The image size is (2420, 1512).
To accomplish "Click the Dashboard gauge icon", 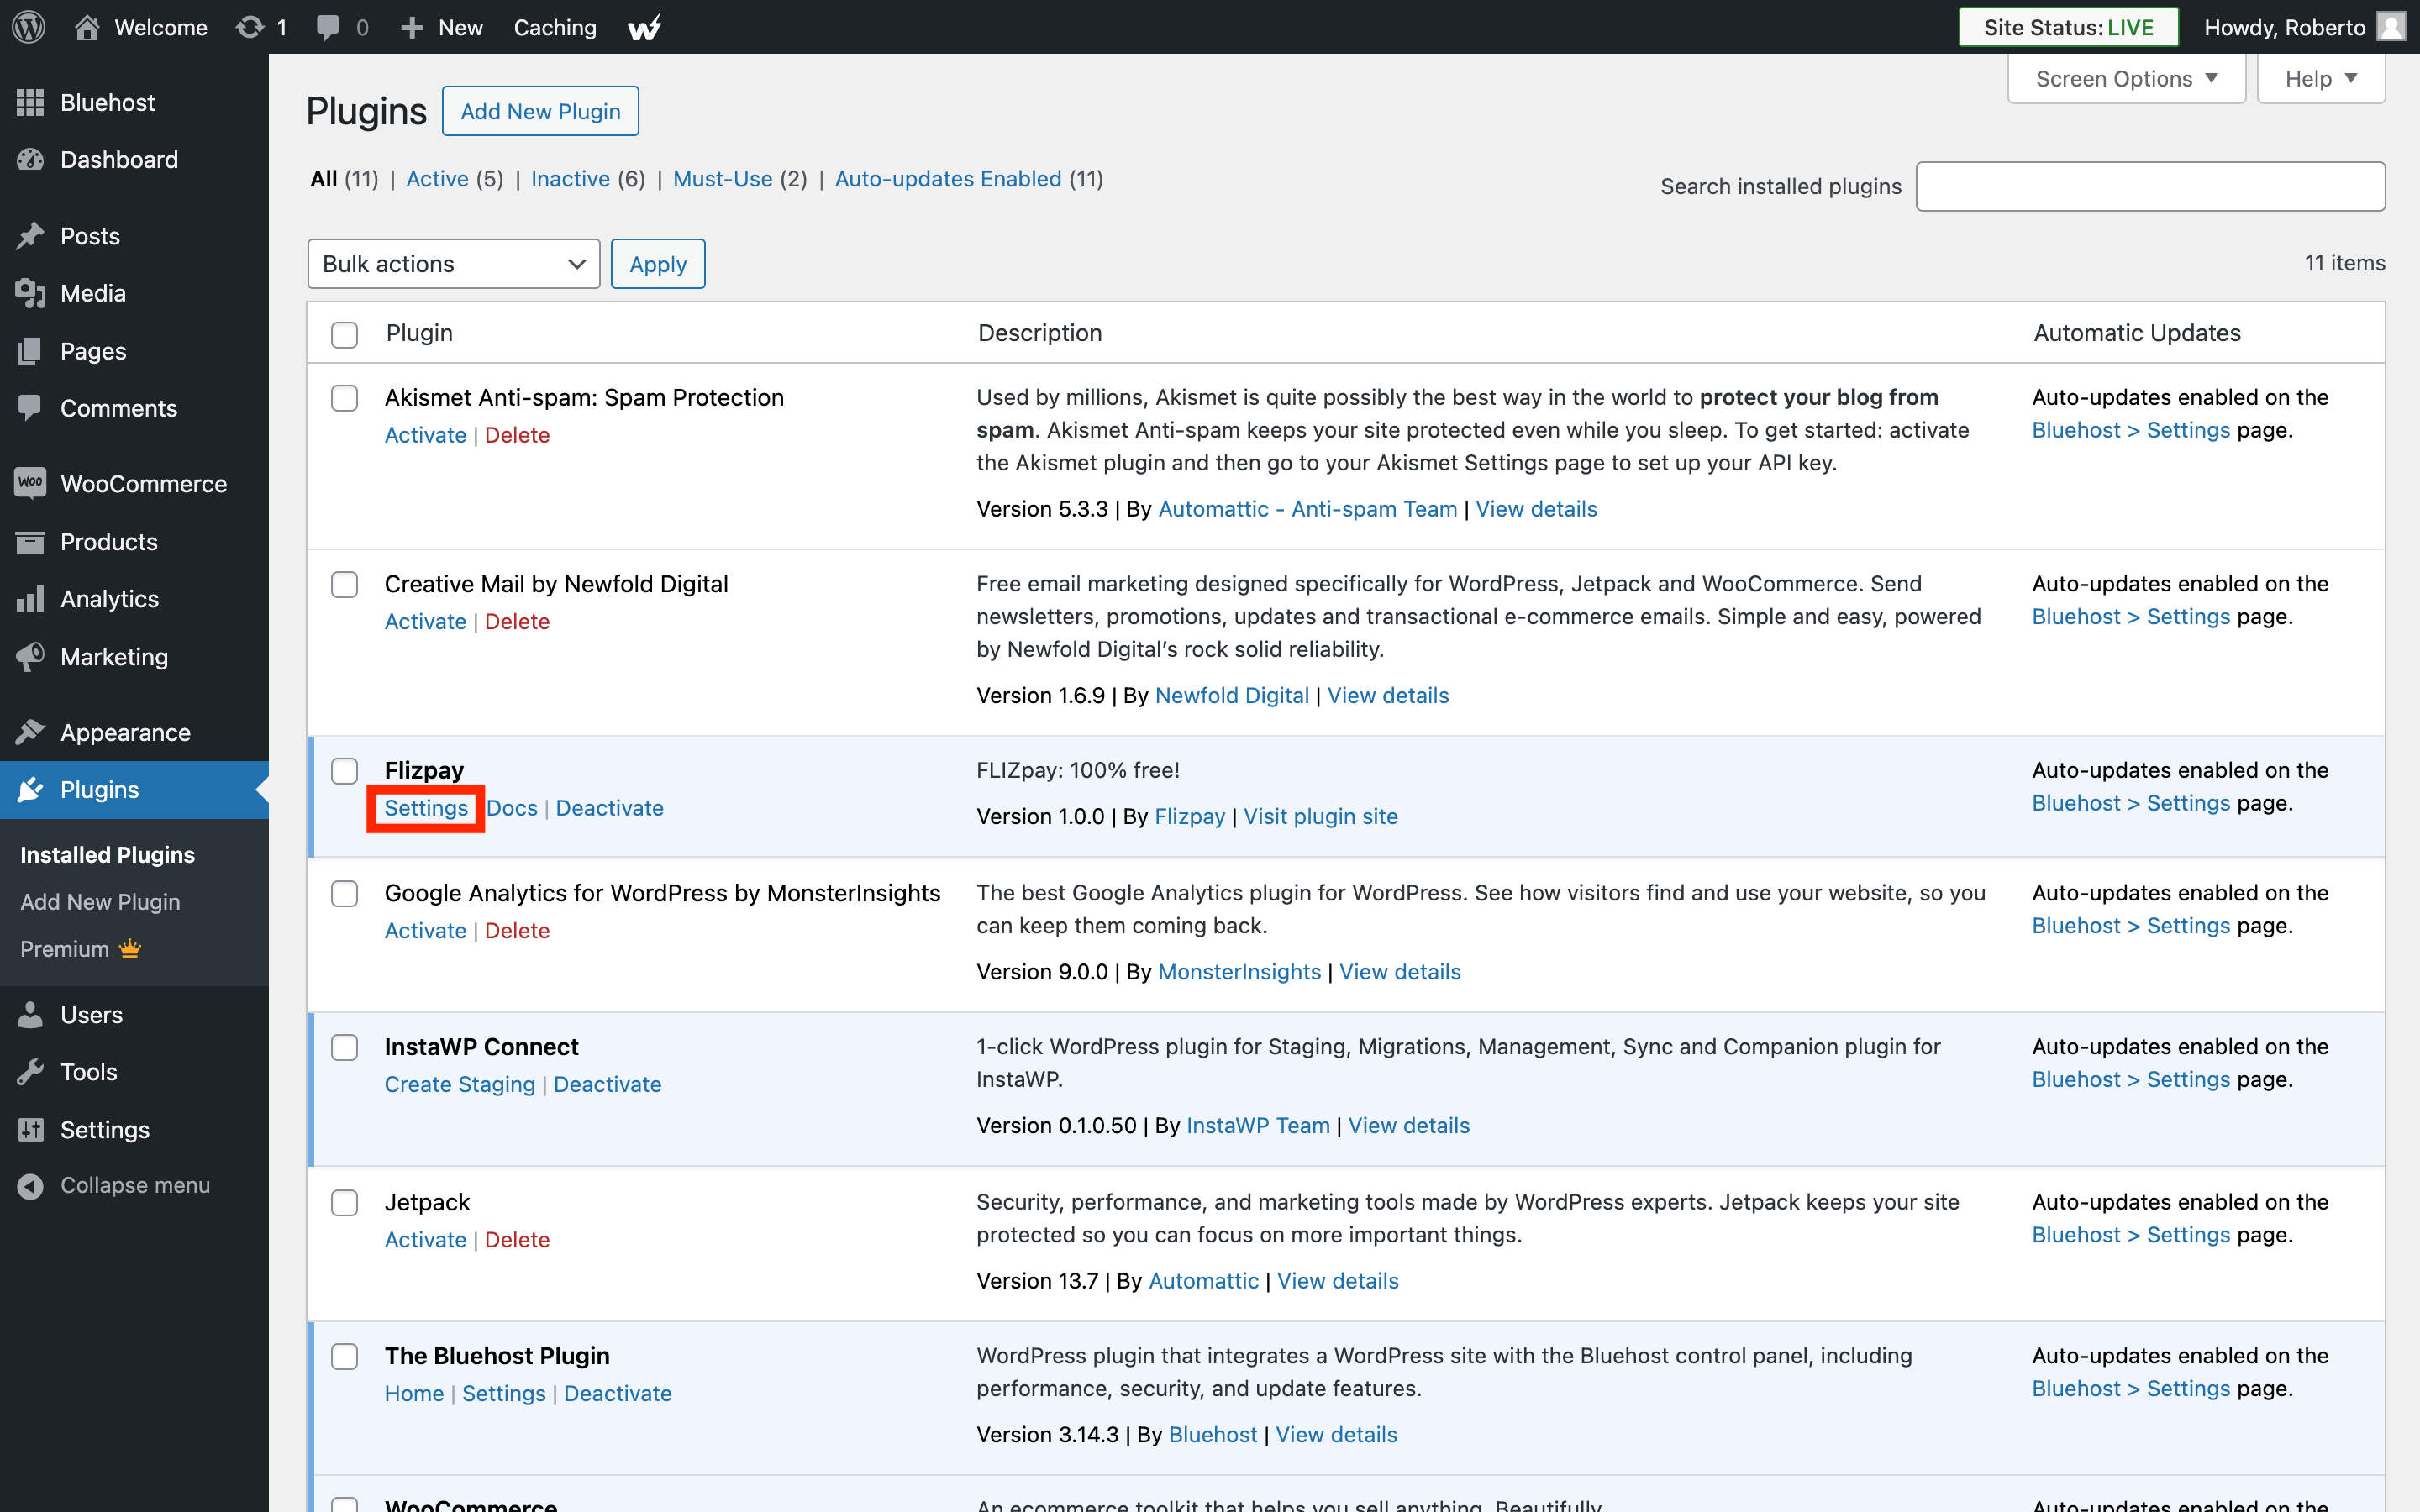I will [30, 159].
